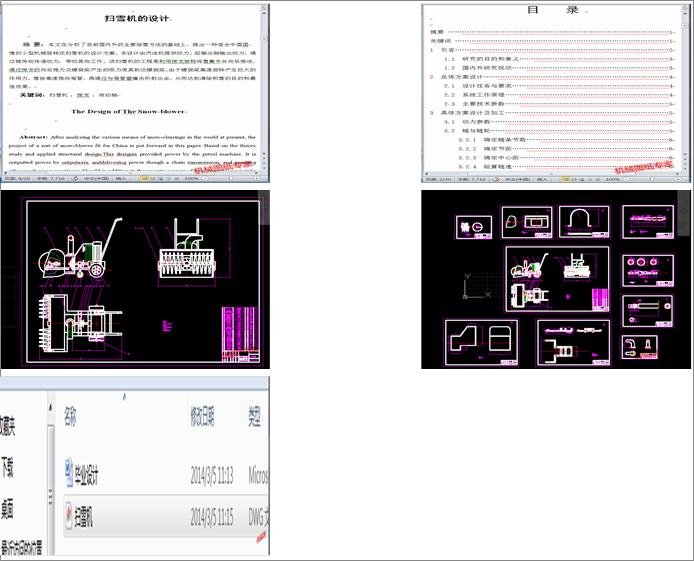This screenshot has height=561, width=694.
Task: Click zoom-in plus button in contents Word window
Action: coord(677,180)
